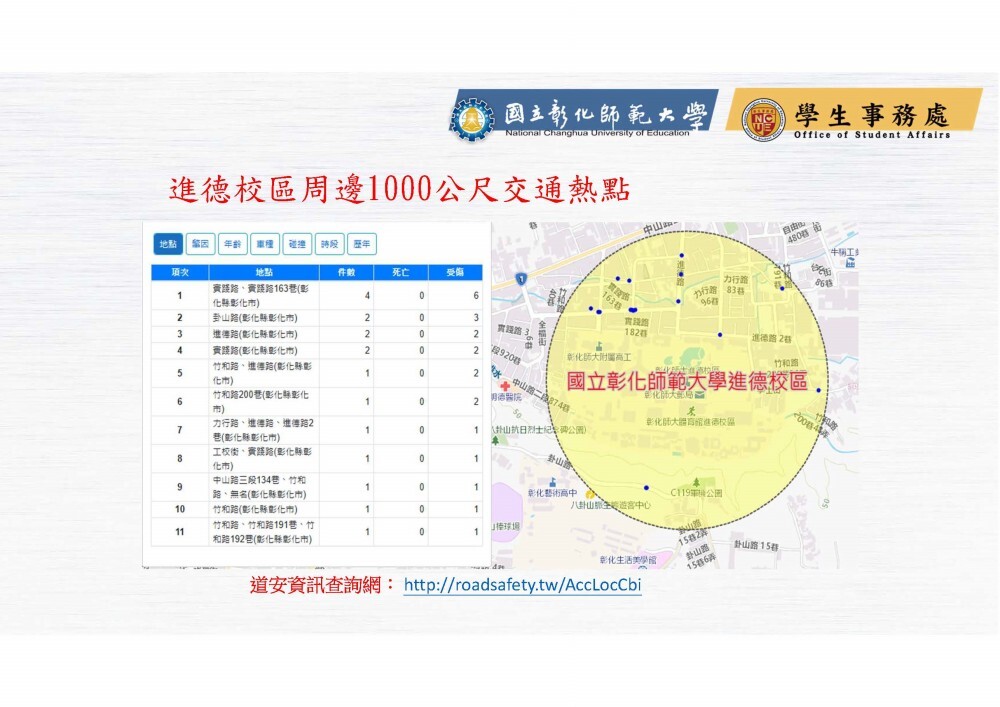Click the 項次 column header
This screenshot has height=707, width=1000.
pyautogui.click(x=180, y=272)
